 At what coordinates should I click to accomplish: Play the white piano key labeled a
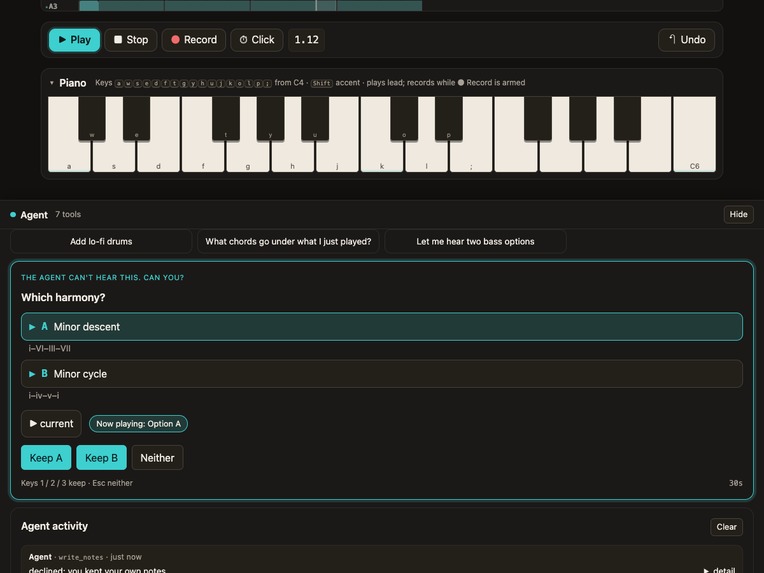click(69, 156)
